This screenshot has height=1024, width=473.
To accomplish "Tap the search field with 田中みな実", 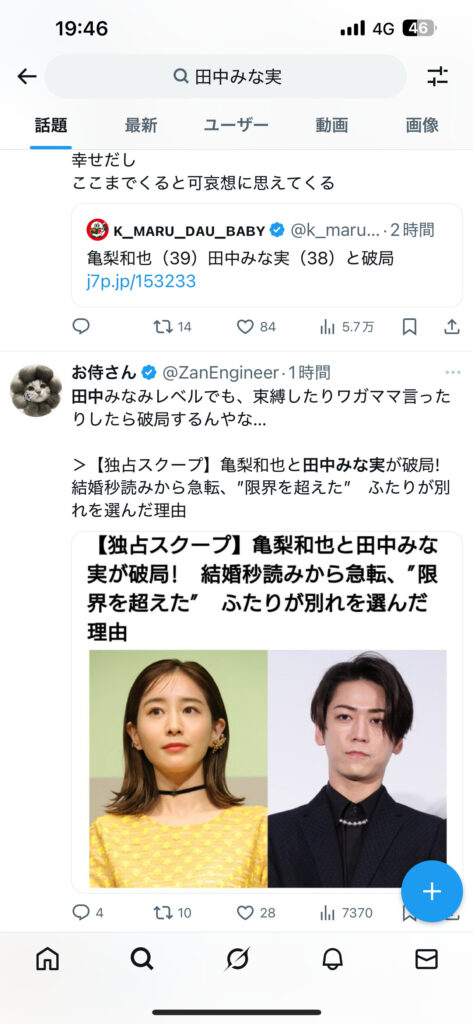I will (x=226, y=76).
